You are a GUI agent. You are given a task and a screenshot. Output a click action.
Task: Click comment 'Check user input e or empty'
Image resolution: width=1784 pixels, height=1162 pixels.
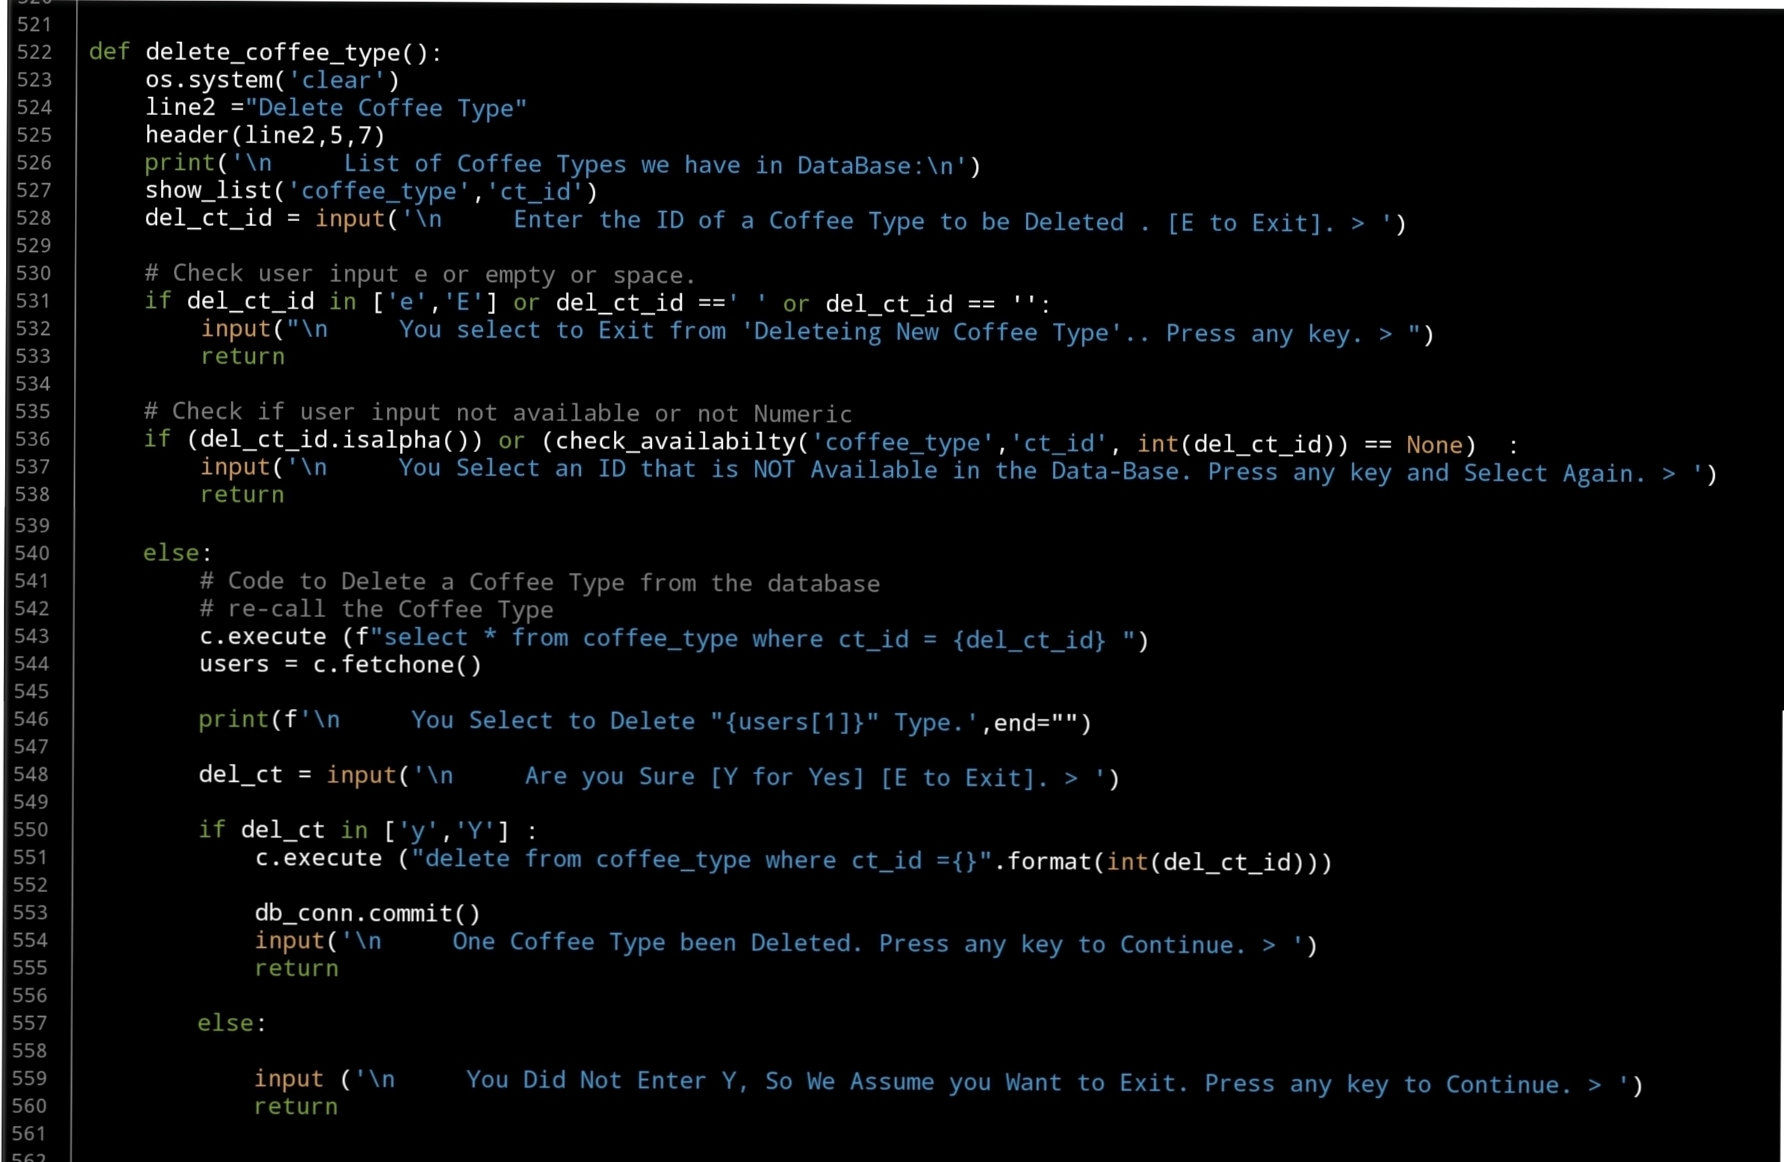(420, 274)
